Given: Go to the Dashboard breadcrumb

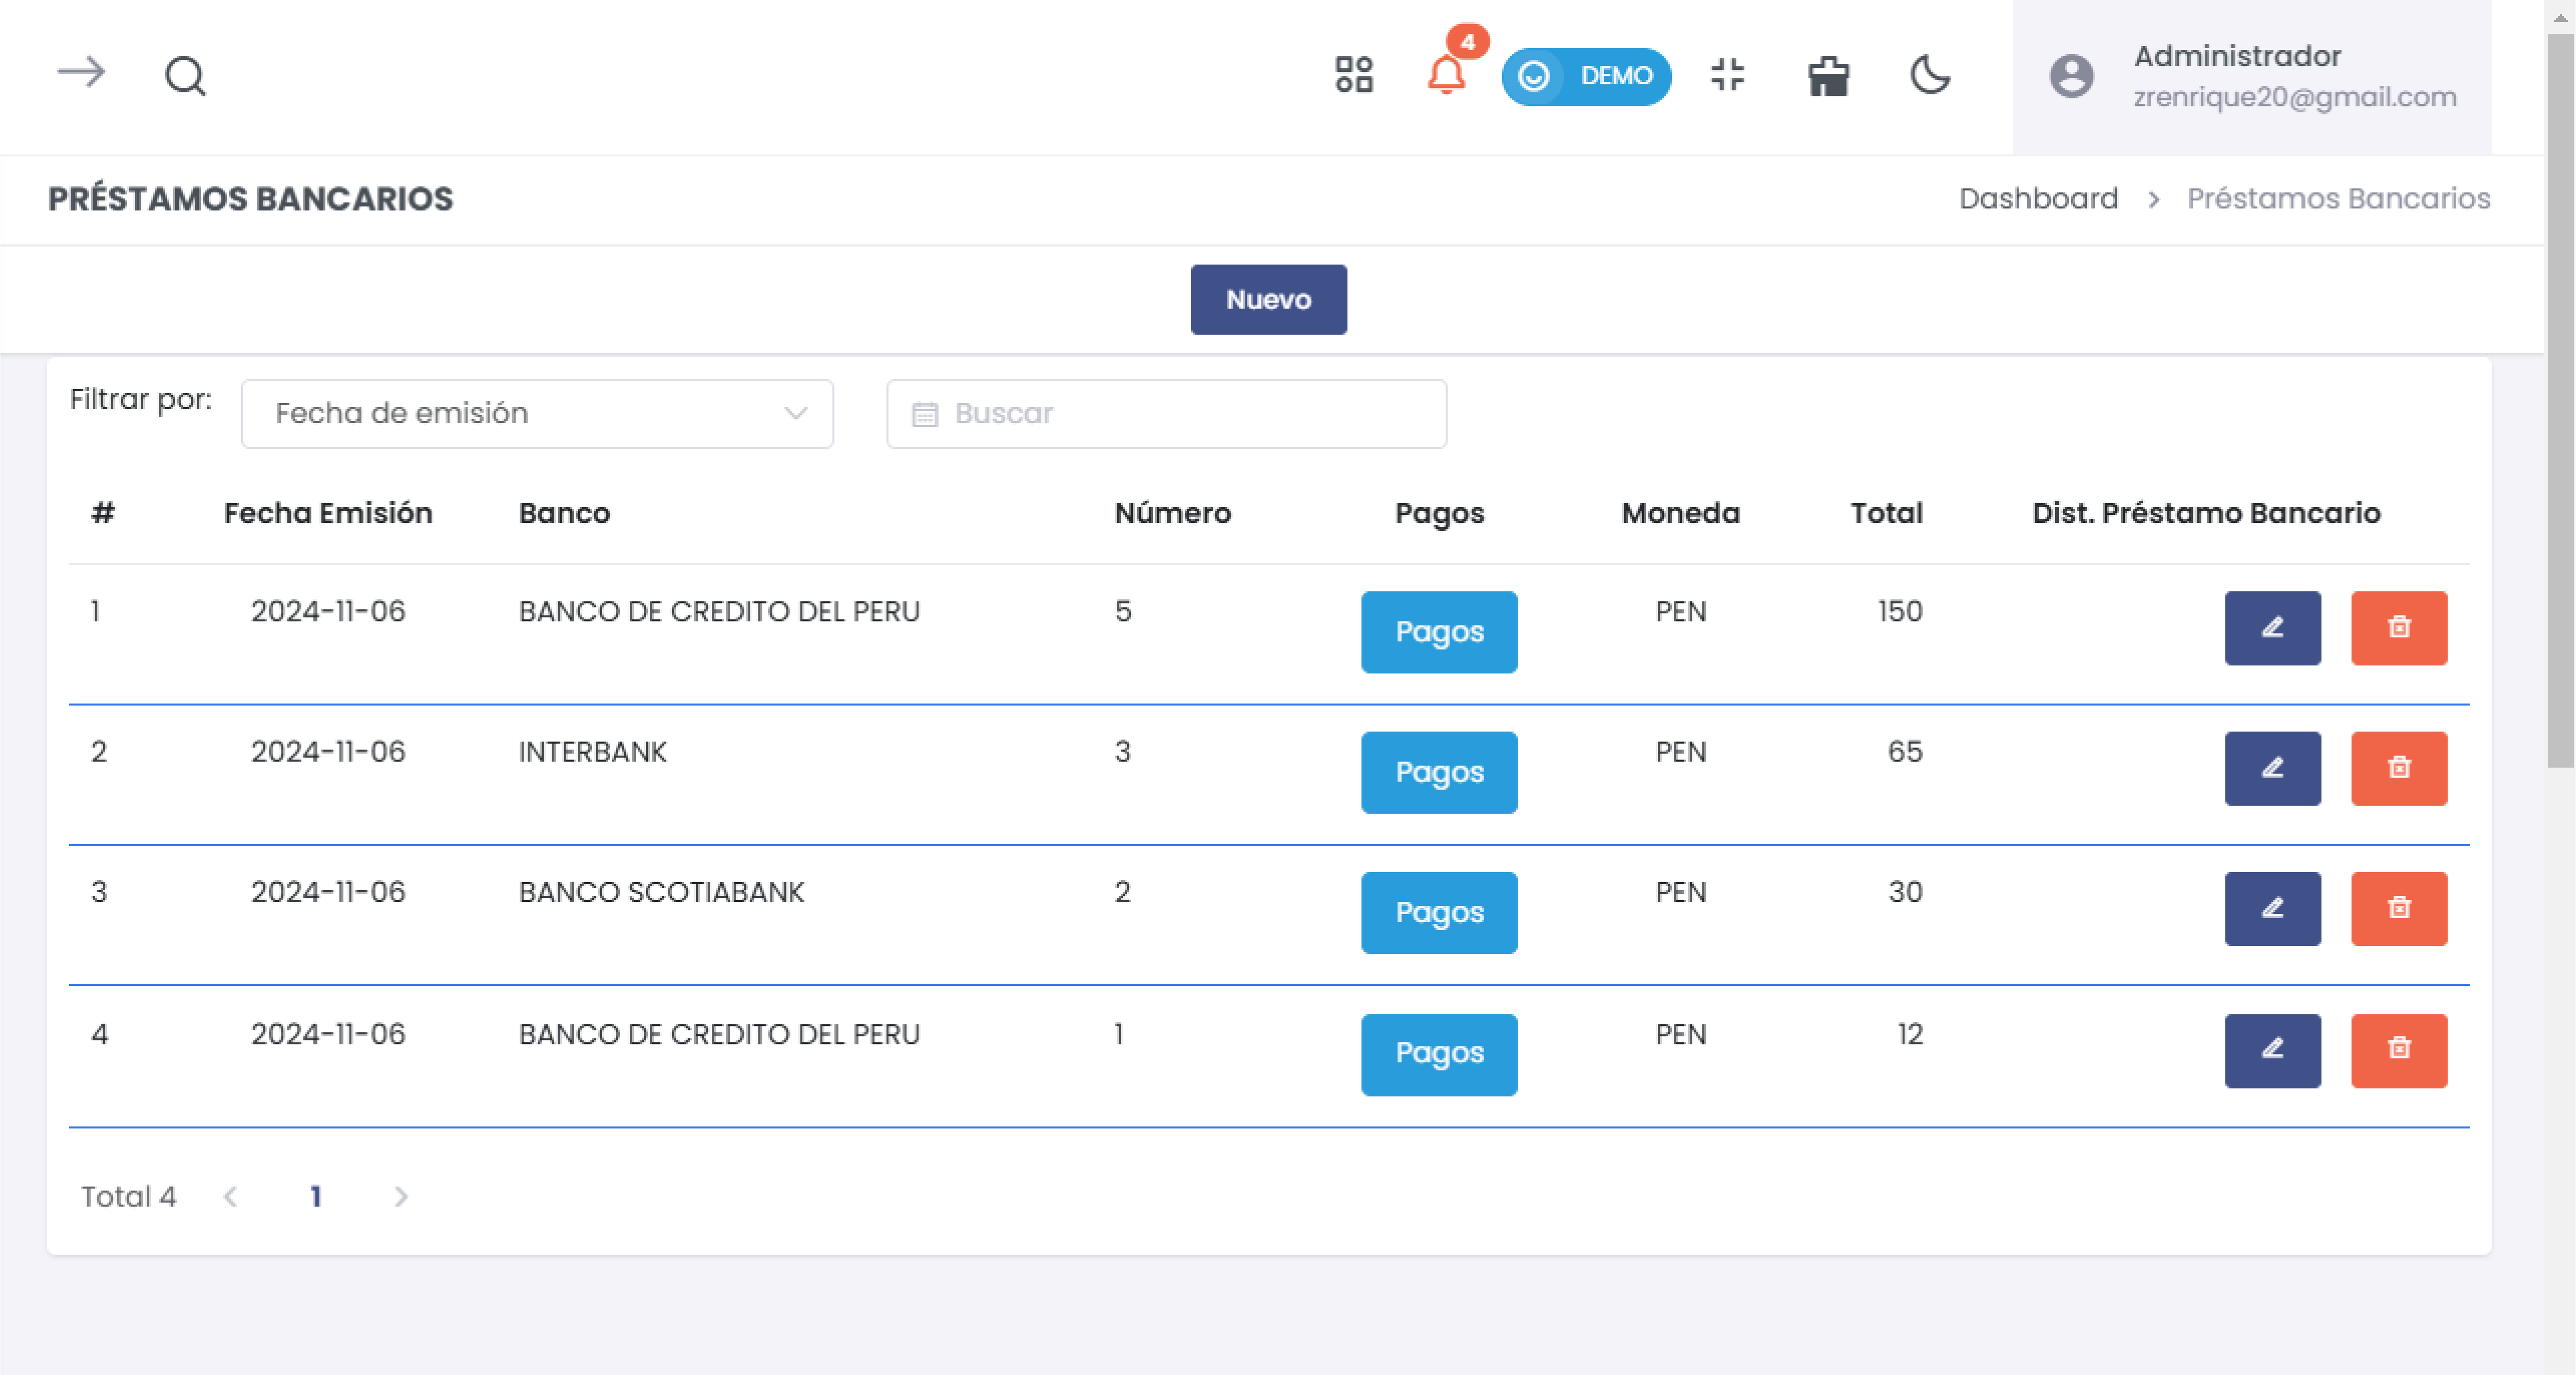Looking at the screenshot, I should (x=2037, y=198).
